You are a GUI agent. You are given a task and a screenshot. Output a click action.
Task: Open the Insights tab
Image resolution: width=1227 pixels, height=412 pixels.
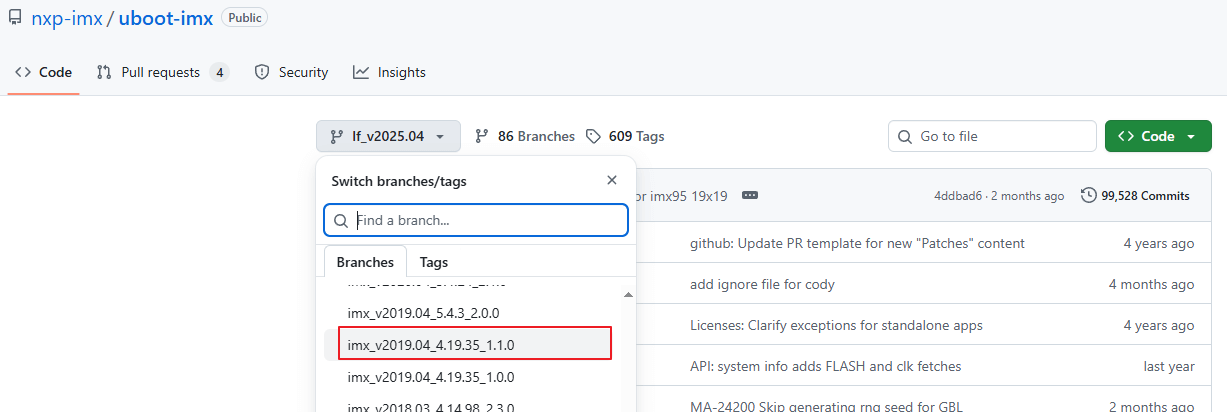pyautogui.click(x=389, y=72)
